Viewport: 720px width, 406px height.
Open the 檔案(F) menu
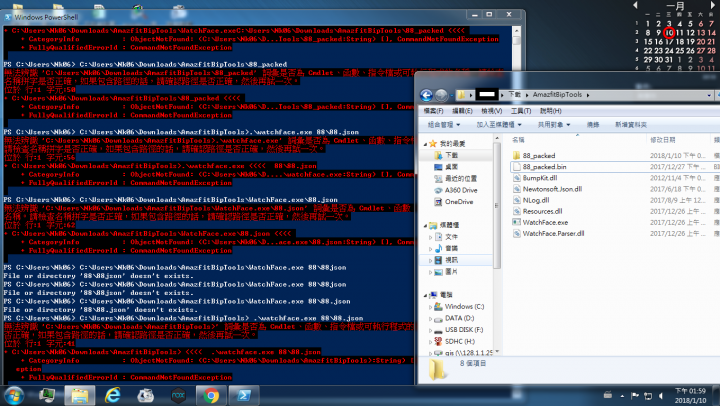[433, 111]
